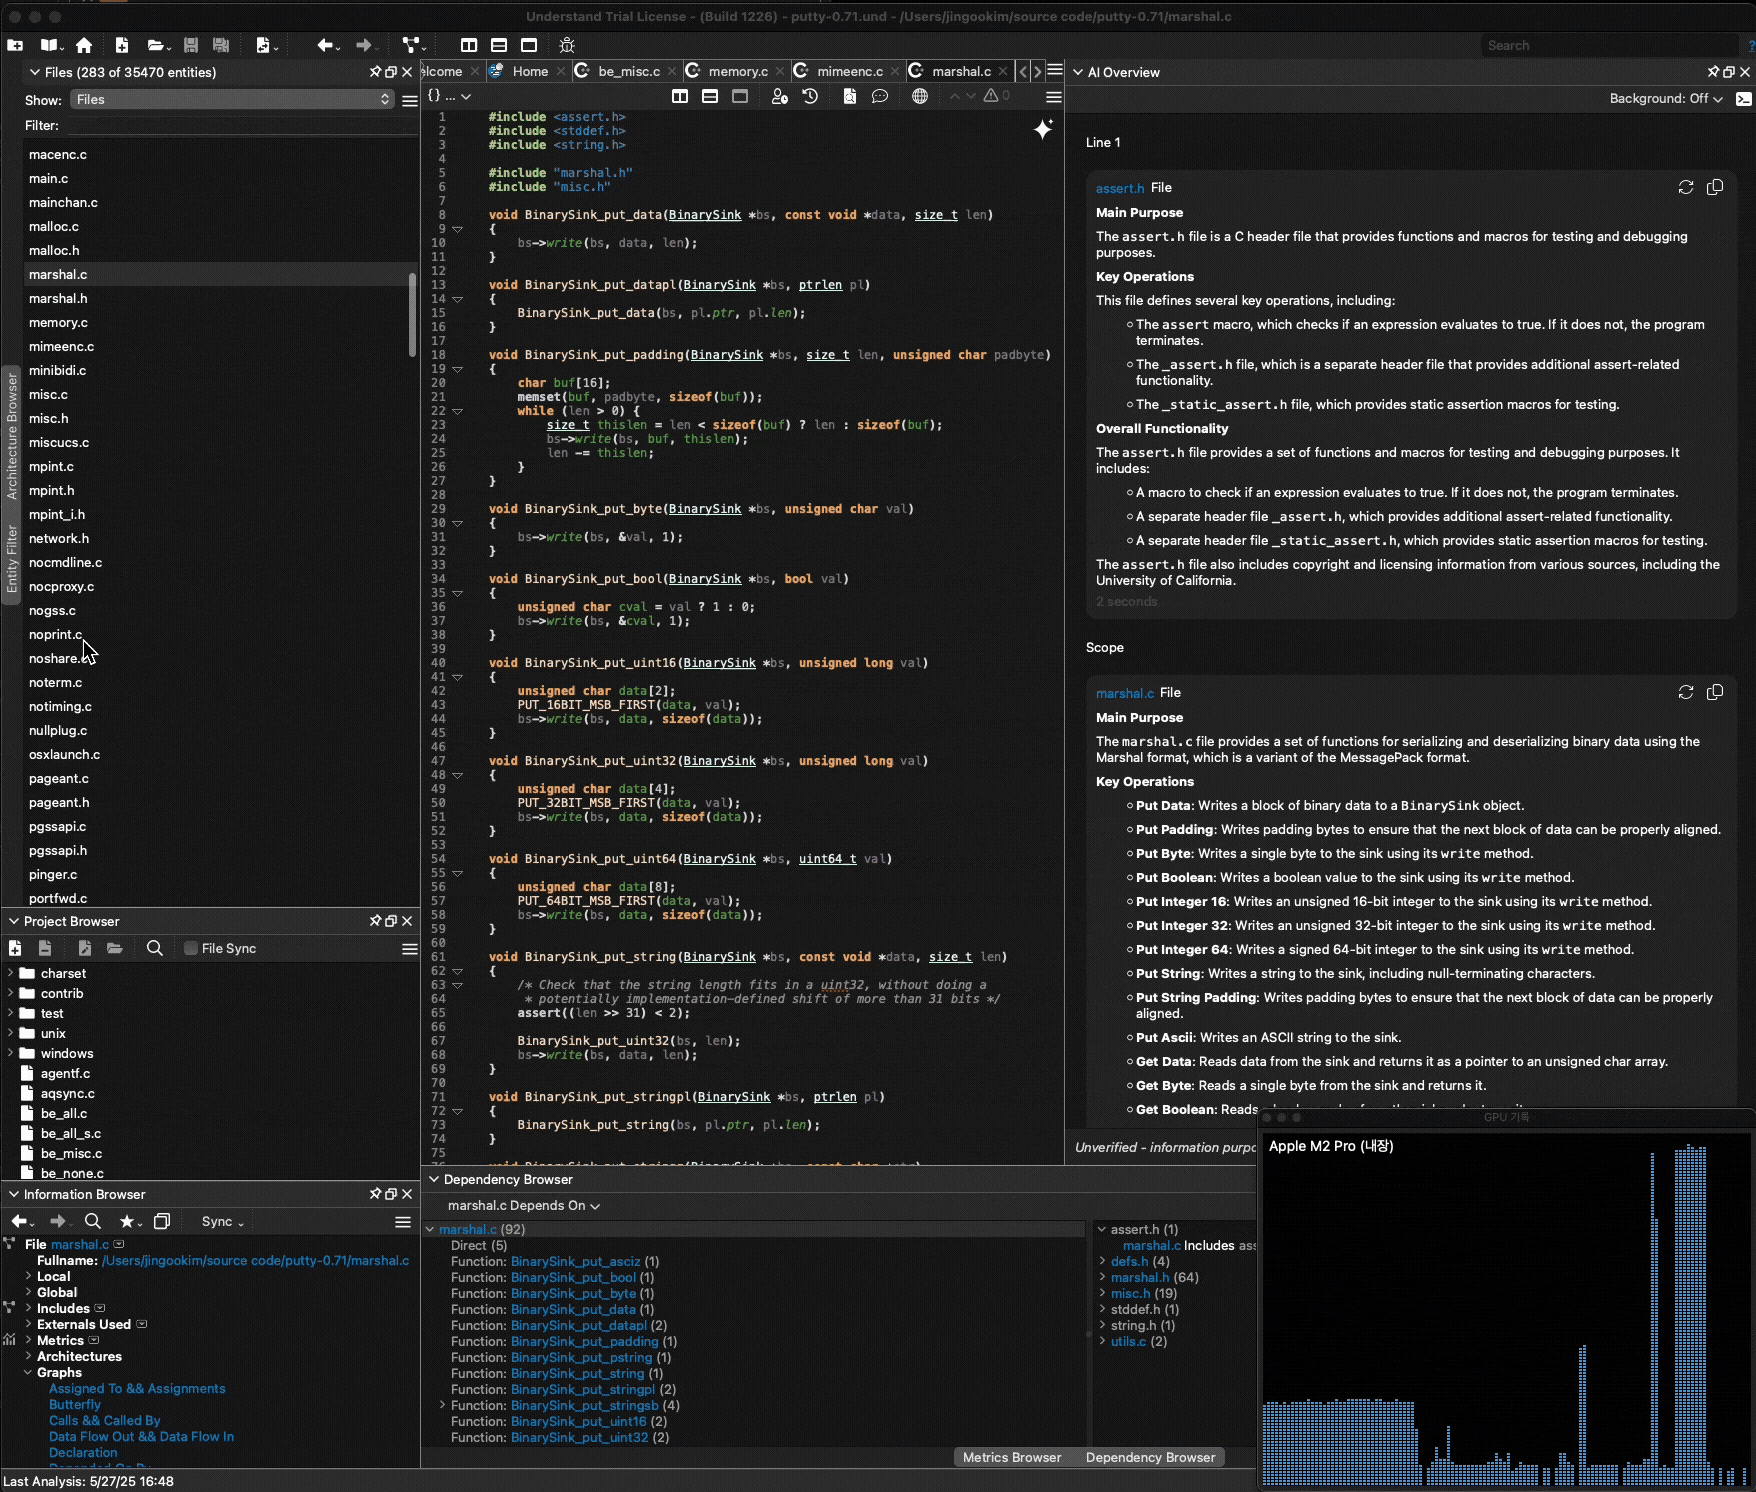Screen dimensions: 1756x1492
Task: Click the history icon in editor toolbar
Action: (x=810, y=96)
